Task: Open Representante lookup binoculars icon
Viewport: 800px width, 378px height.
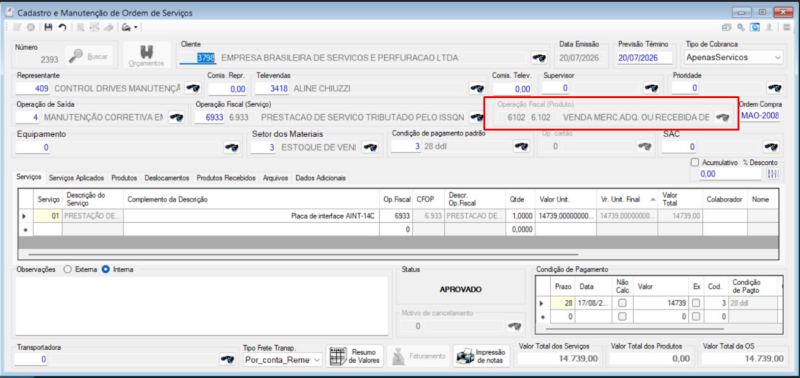Action: (x=192, y=88)
